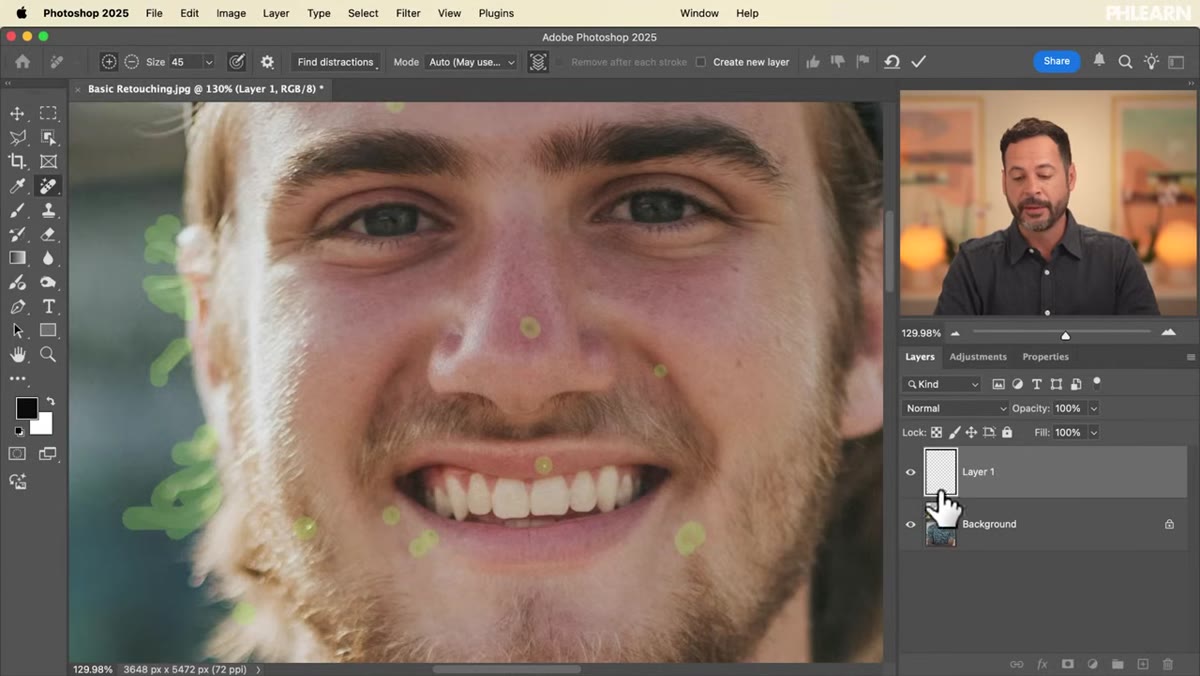Select the Crop tool
The height and width of the screenshot is (676, 1200).
pos(17,162)
